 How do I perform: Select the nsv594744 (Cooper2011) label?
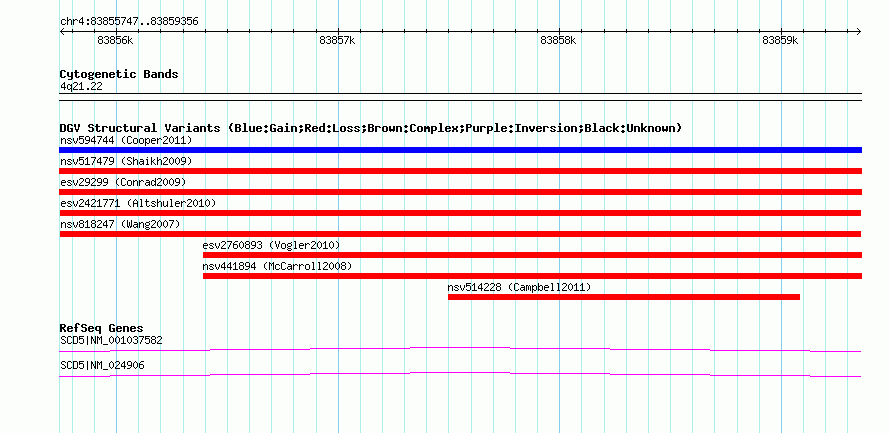(x=126, y=140)
